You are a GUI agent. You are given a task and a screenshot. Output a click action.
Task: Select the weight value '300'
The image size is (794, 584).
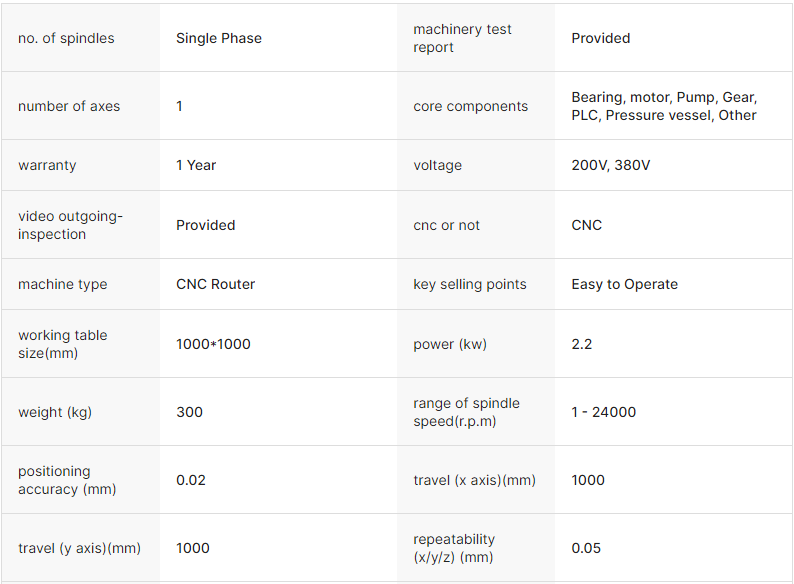189,412
